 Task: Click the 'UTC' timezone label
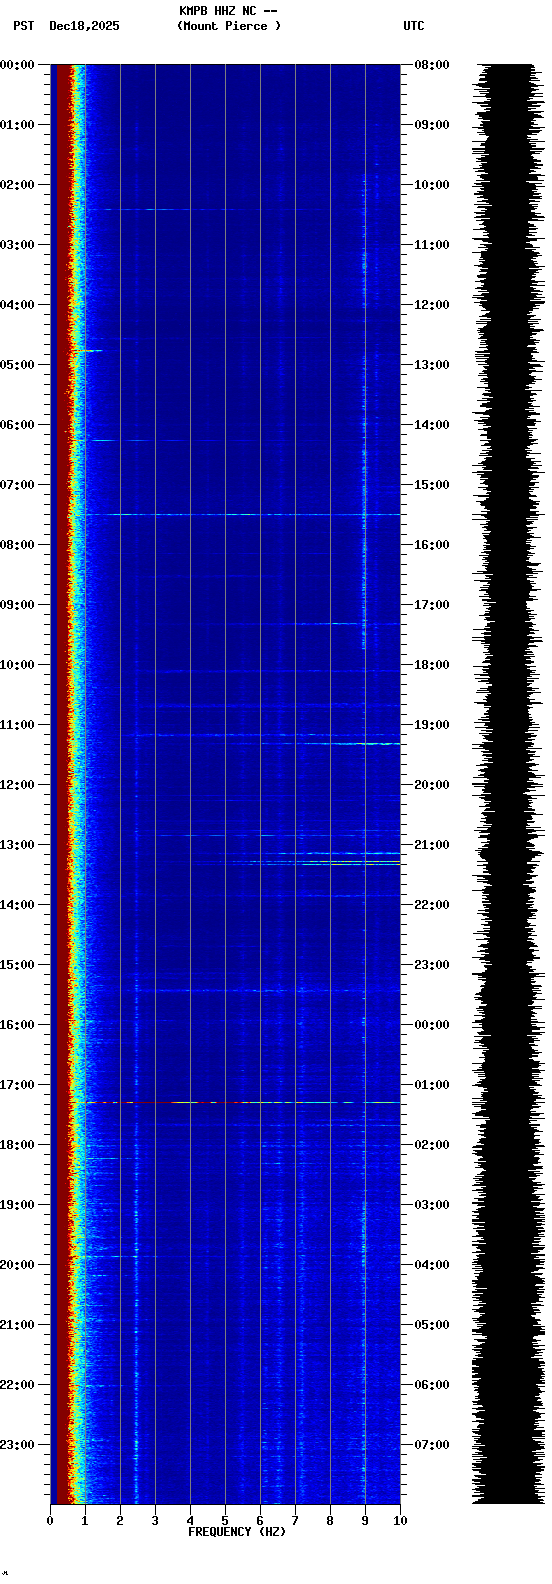[414, 26]
